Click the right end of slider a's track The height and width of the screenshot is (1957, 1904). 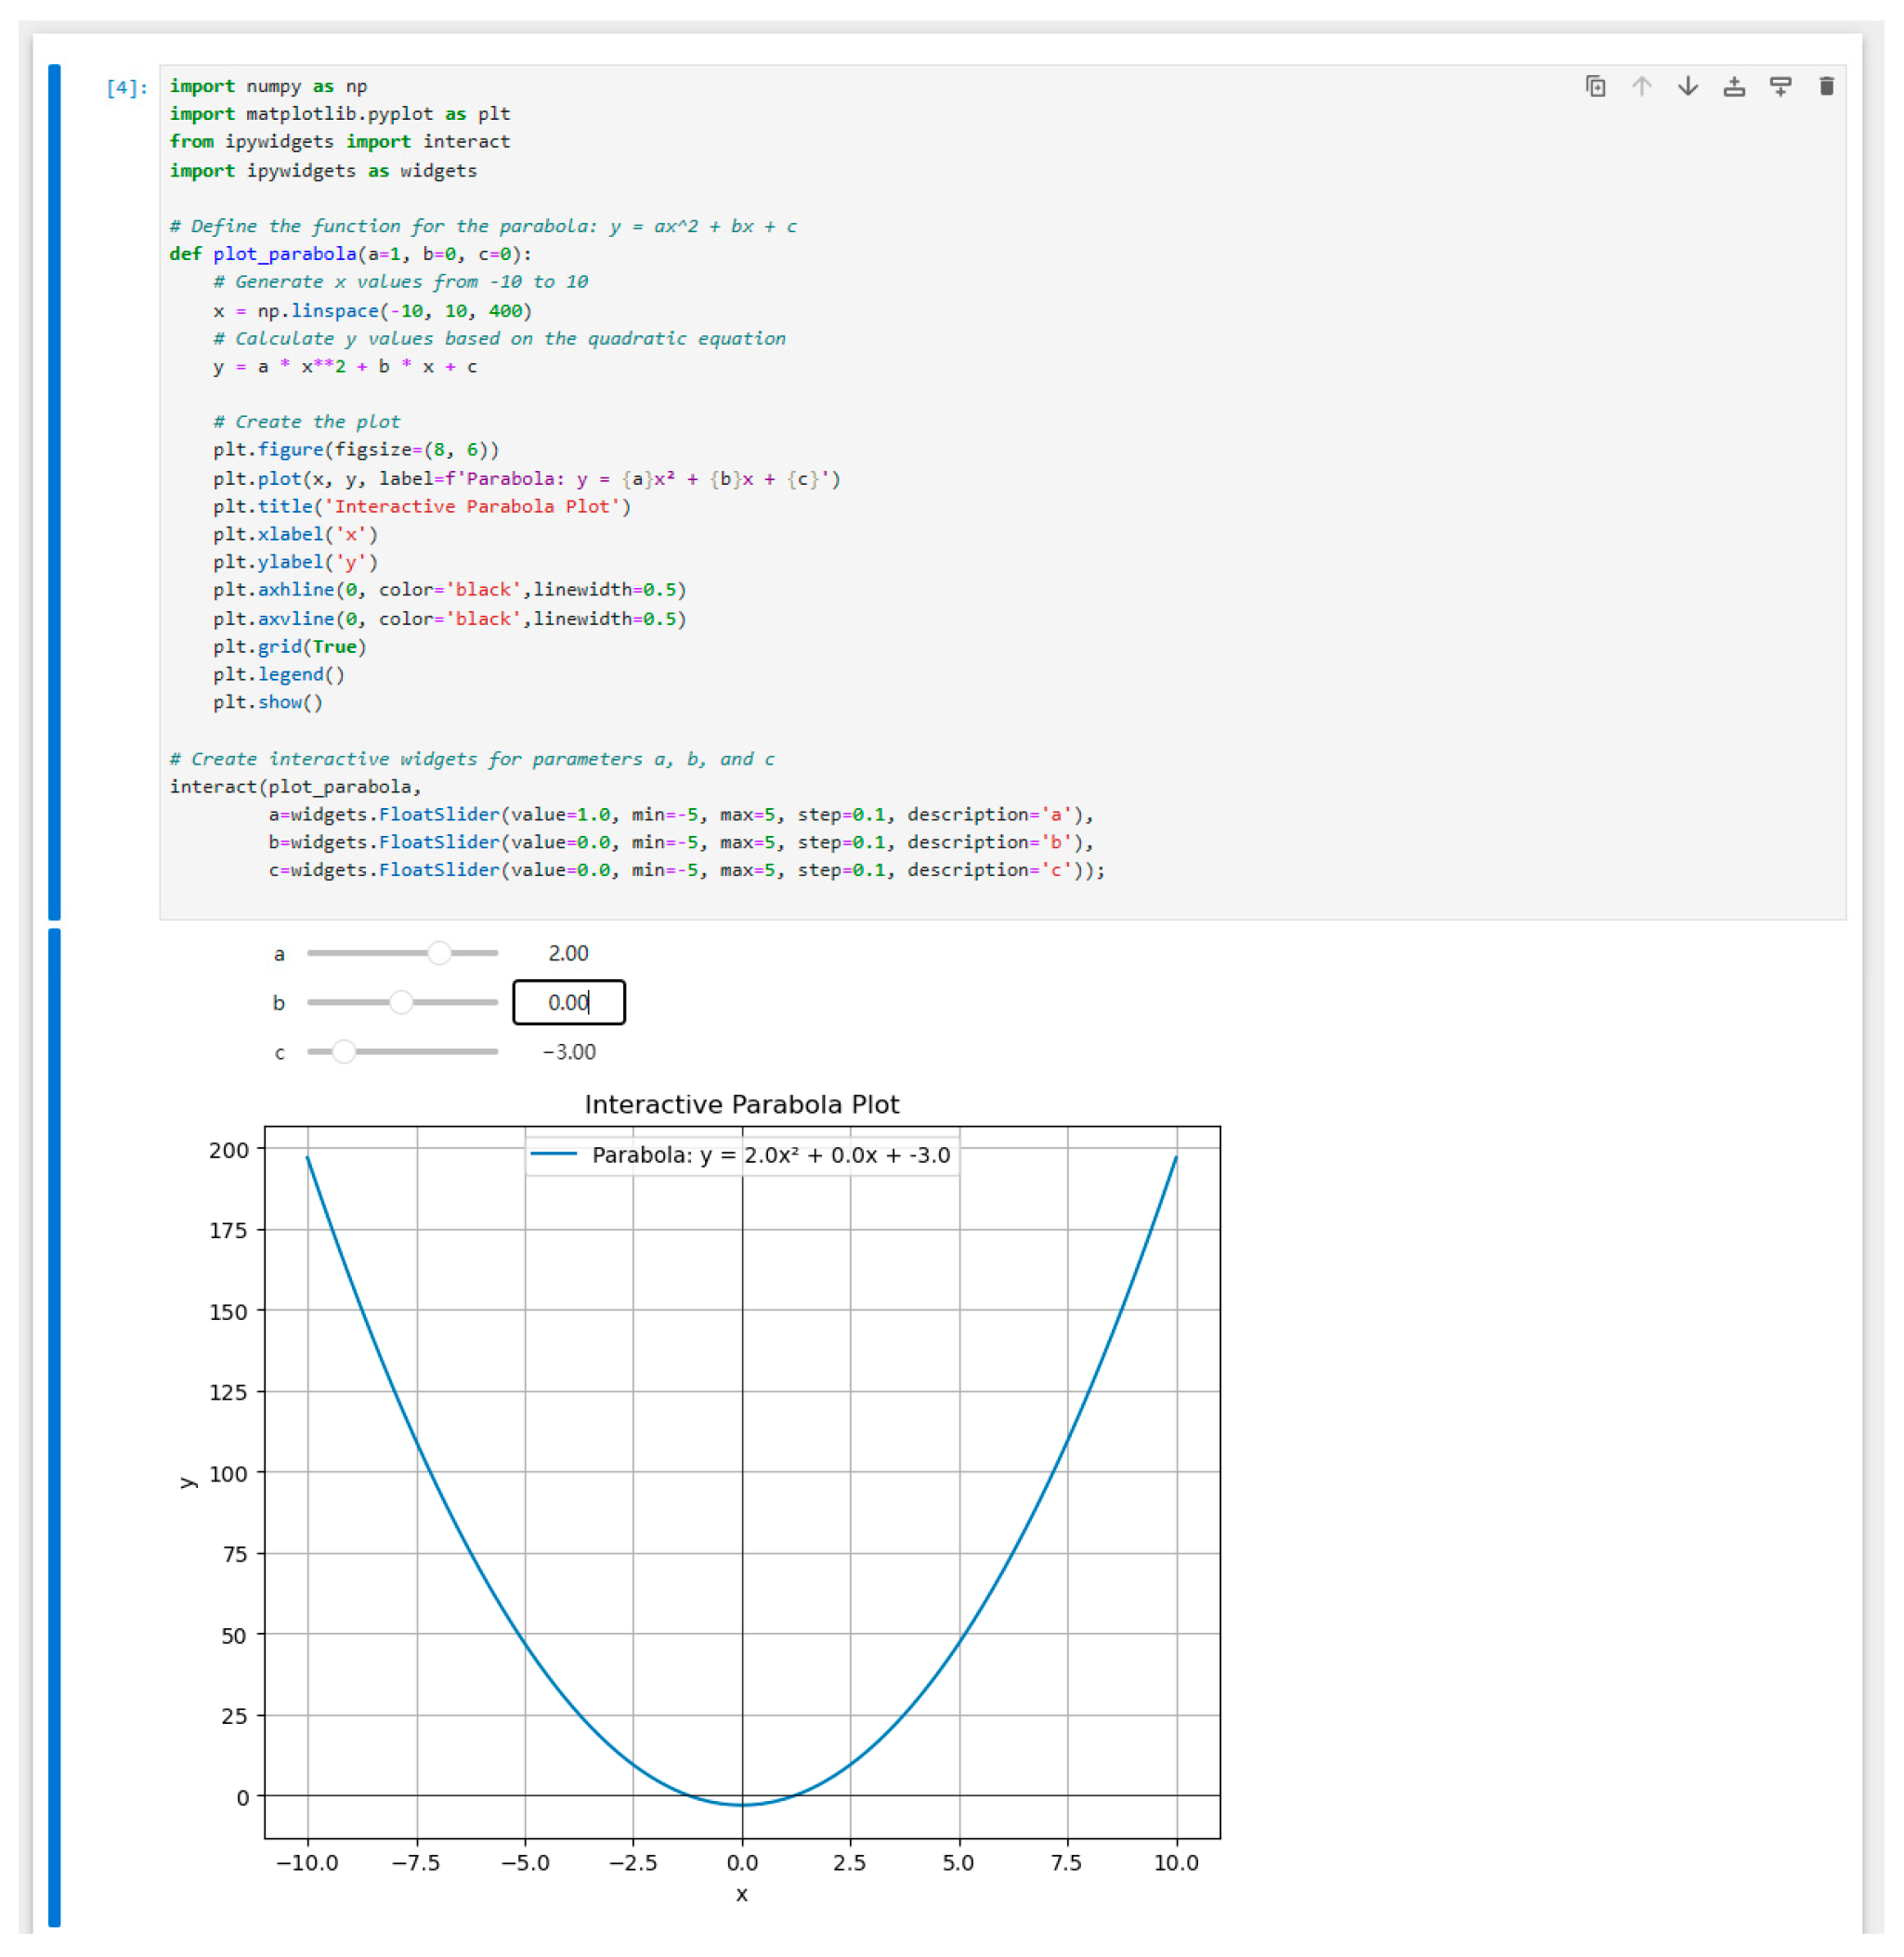pos(494,953)
